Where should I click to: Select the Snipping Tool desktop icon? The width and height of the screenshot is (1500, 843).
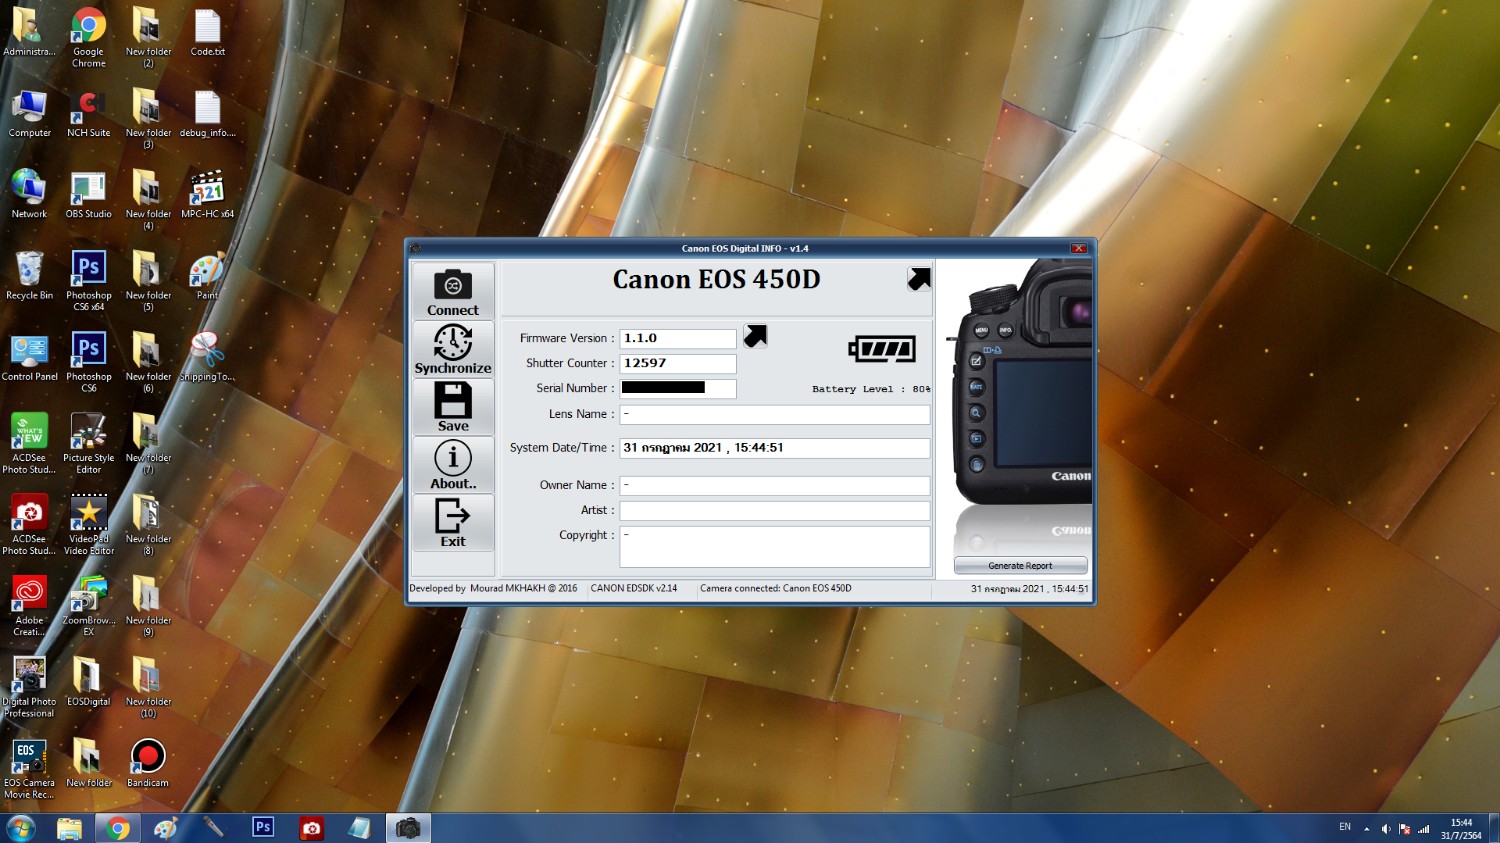(x=207, y=357)
